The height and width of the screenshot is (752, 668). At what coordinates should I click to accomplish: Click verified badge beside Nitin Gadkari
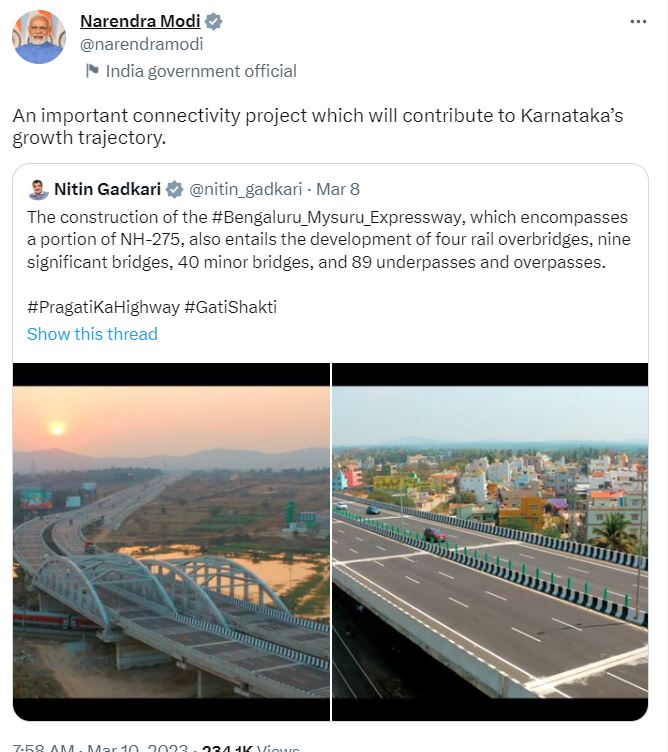174,189
